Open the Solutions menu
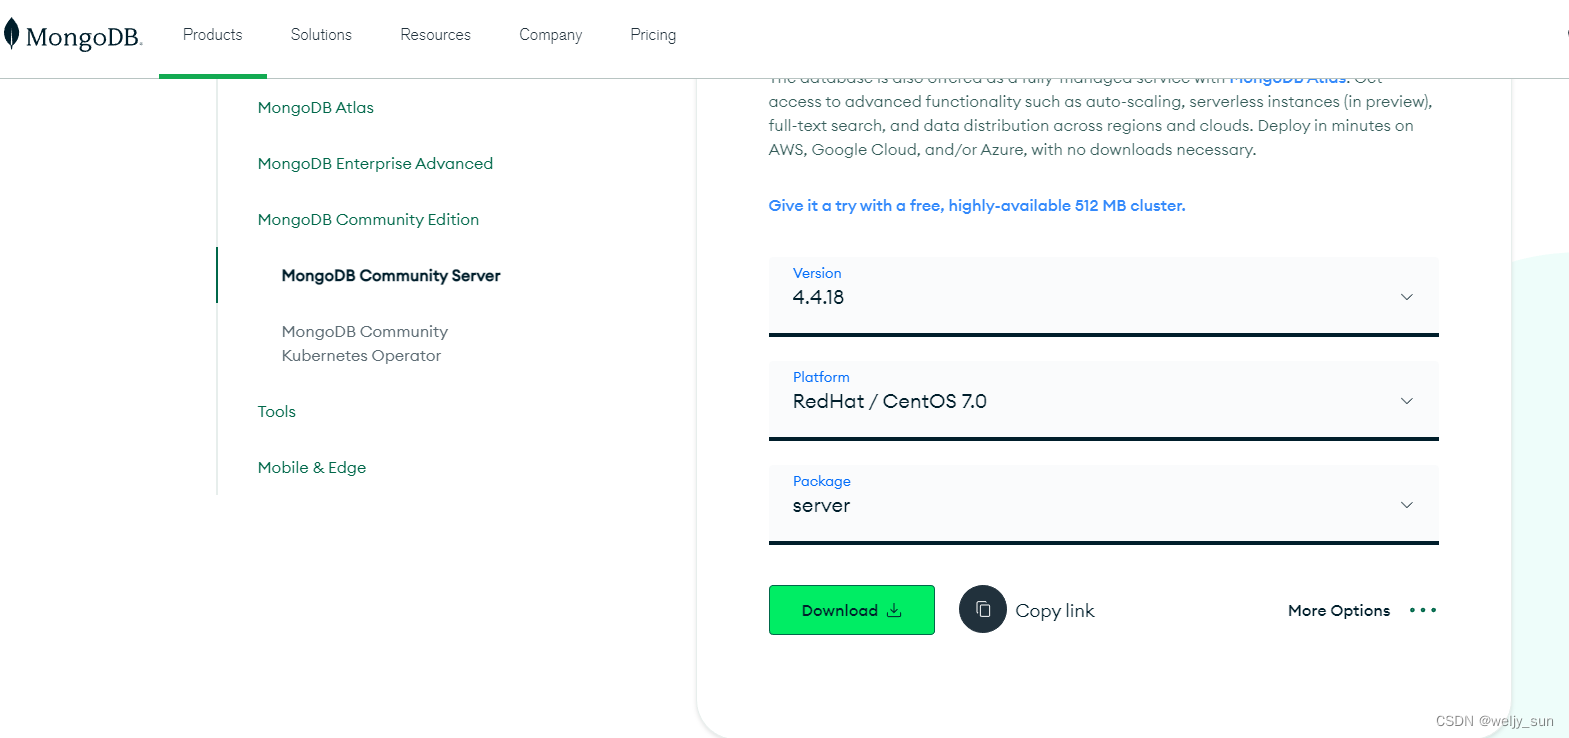Viewport: 1569px width, 738px height. [321, 35]
